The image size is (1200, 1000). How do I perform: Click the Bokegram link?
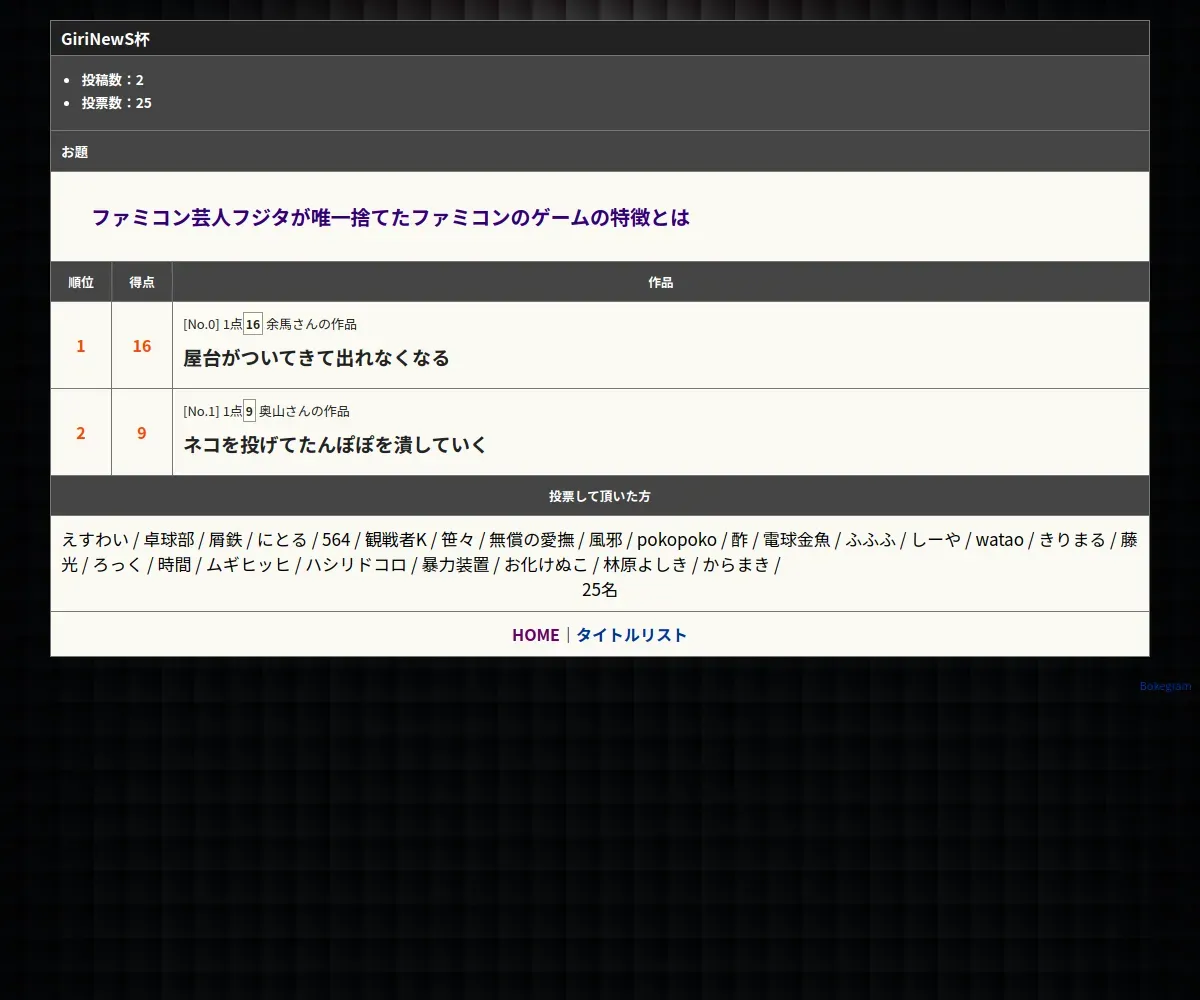[x=1165, y=686]
